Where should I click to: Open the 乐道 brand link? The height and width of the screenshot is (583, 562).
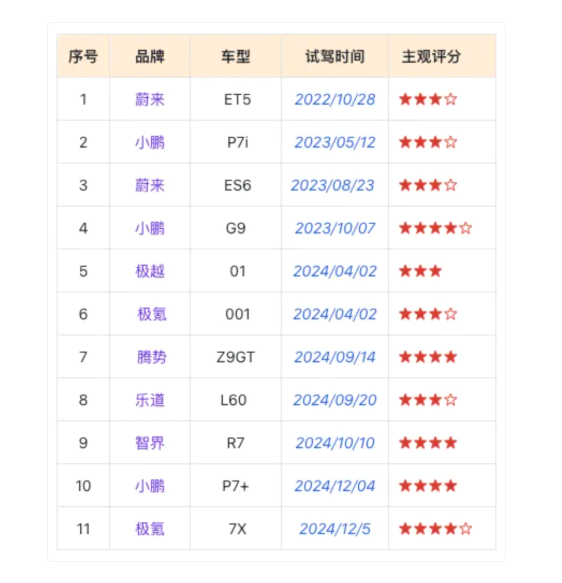[x=150, y=400]
